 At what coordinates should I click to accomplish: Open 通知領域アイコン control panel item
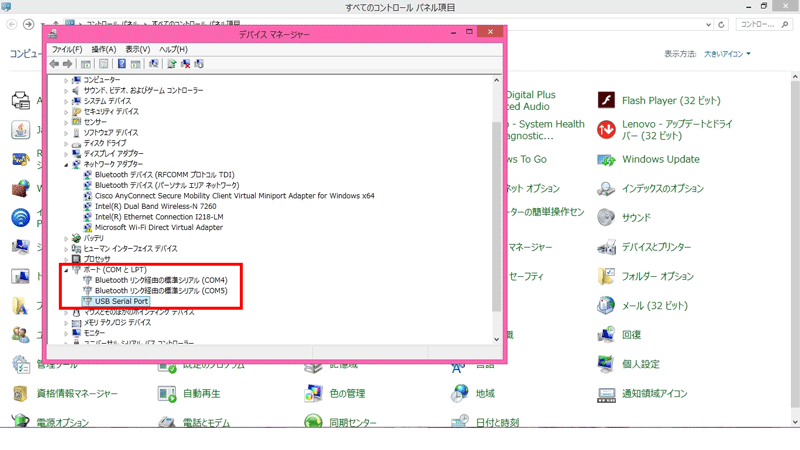[x=642, y=393]
